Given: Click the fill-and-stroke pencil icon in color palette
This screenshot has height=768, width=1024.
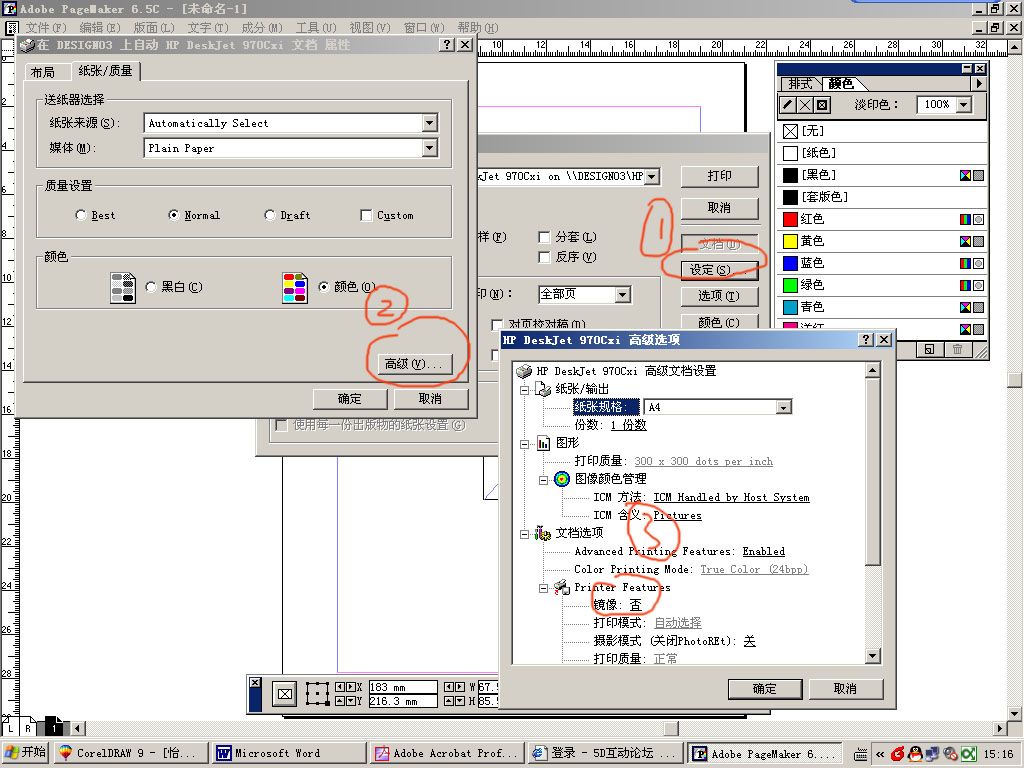Looking at the screenshot, I should tap(789, 104).
